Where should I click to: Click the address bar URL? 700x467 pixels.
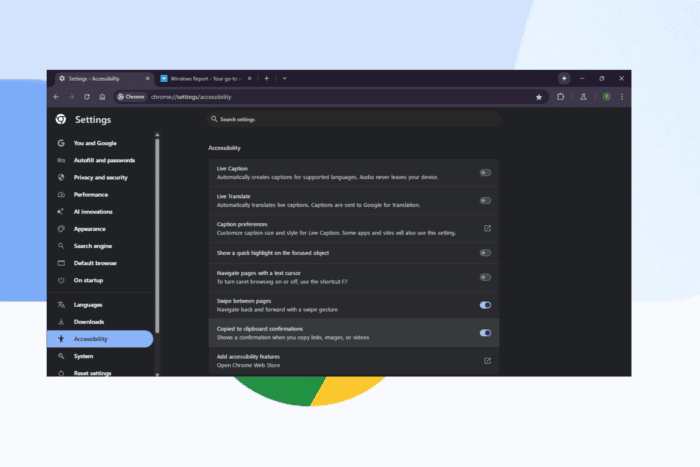point(191,97)
